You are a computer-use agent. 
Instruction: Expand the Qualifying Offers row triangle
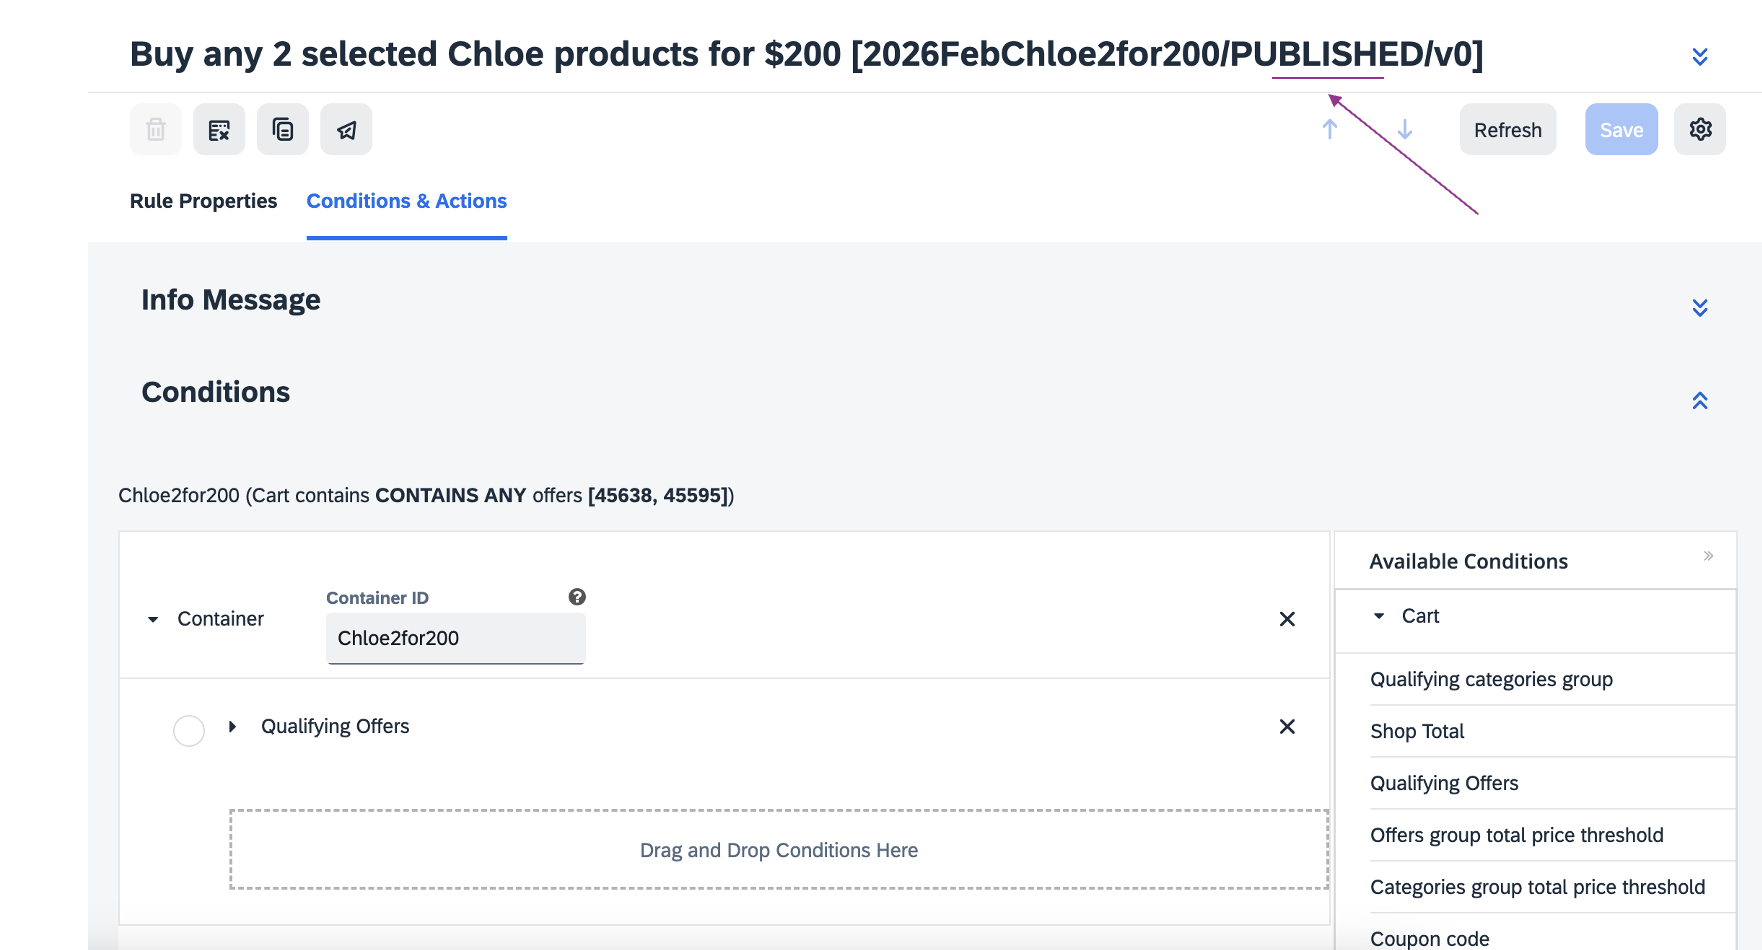(232, 727)
